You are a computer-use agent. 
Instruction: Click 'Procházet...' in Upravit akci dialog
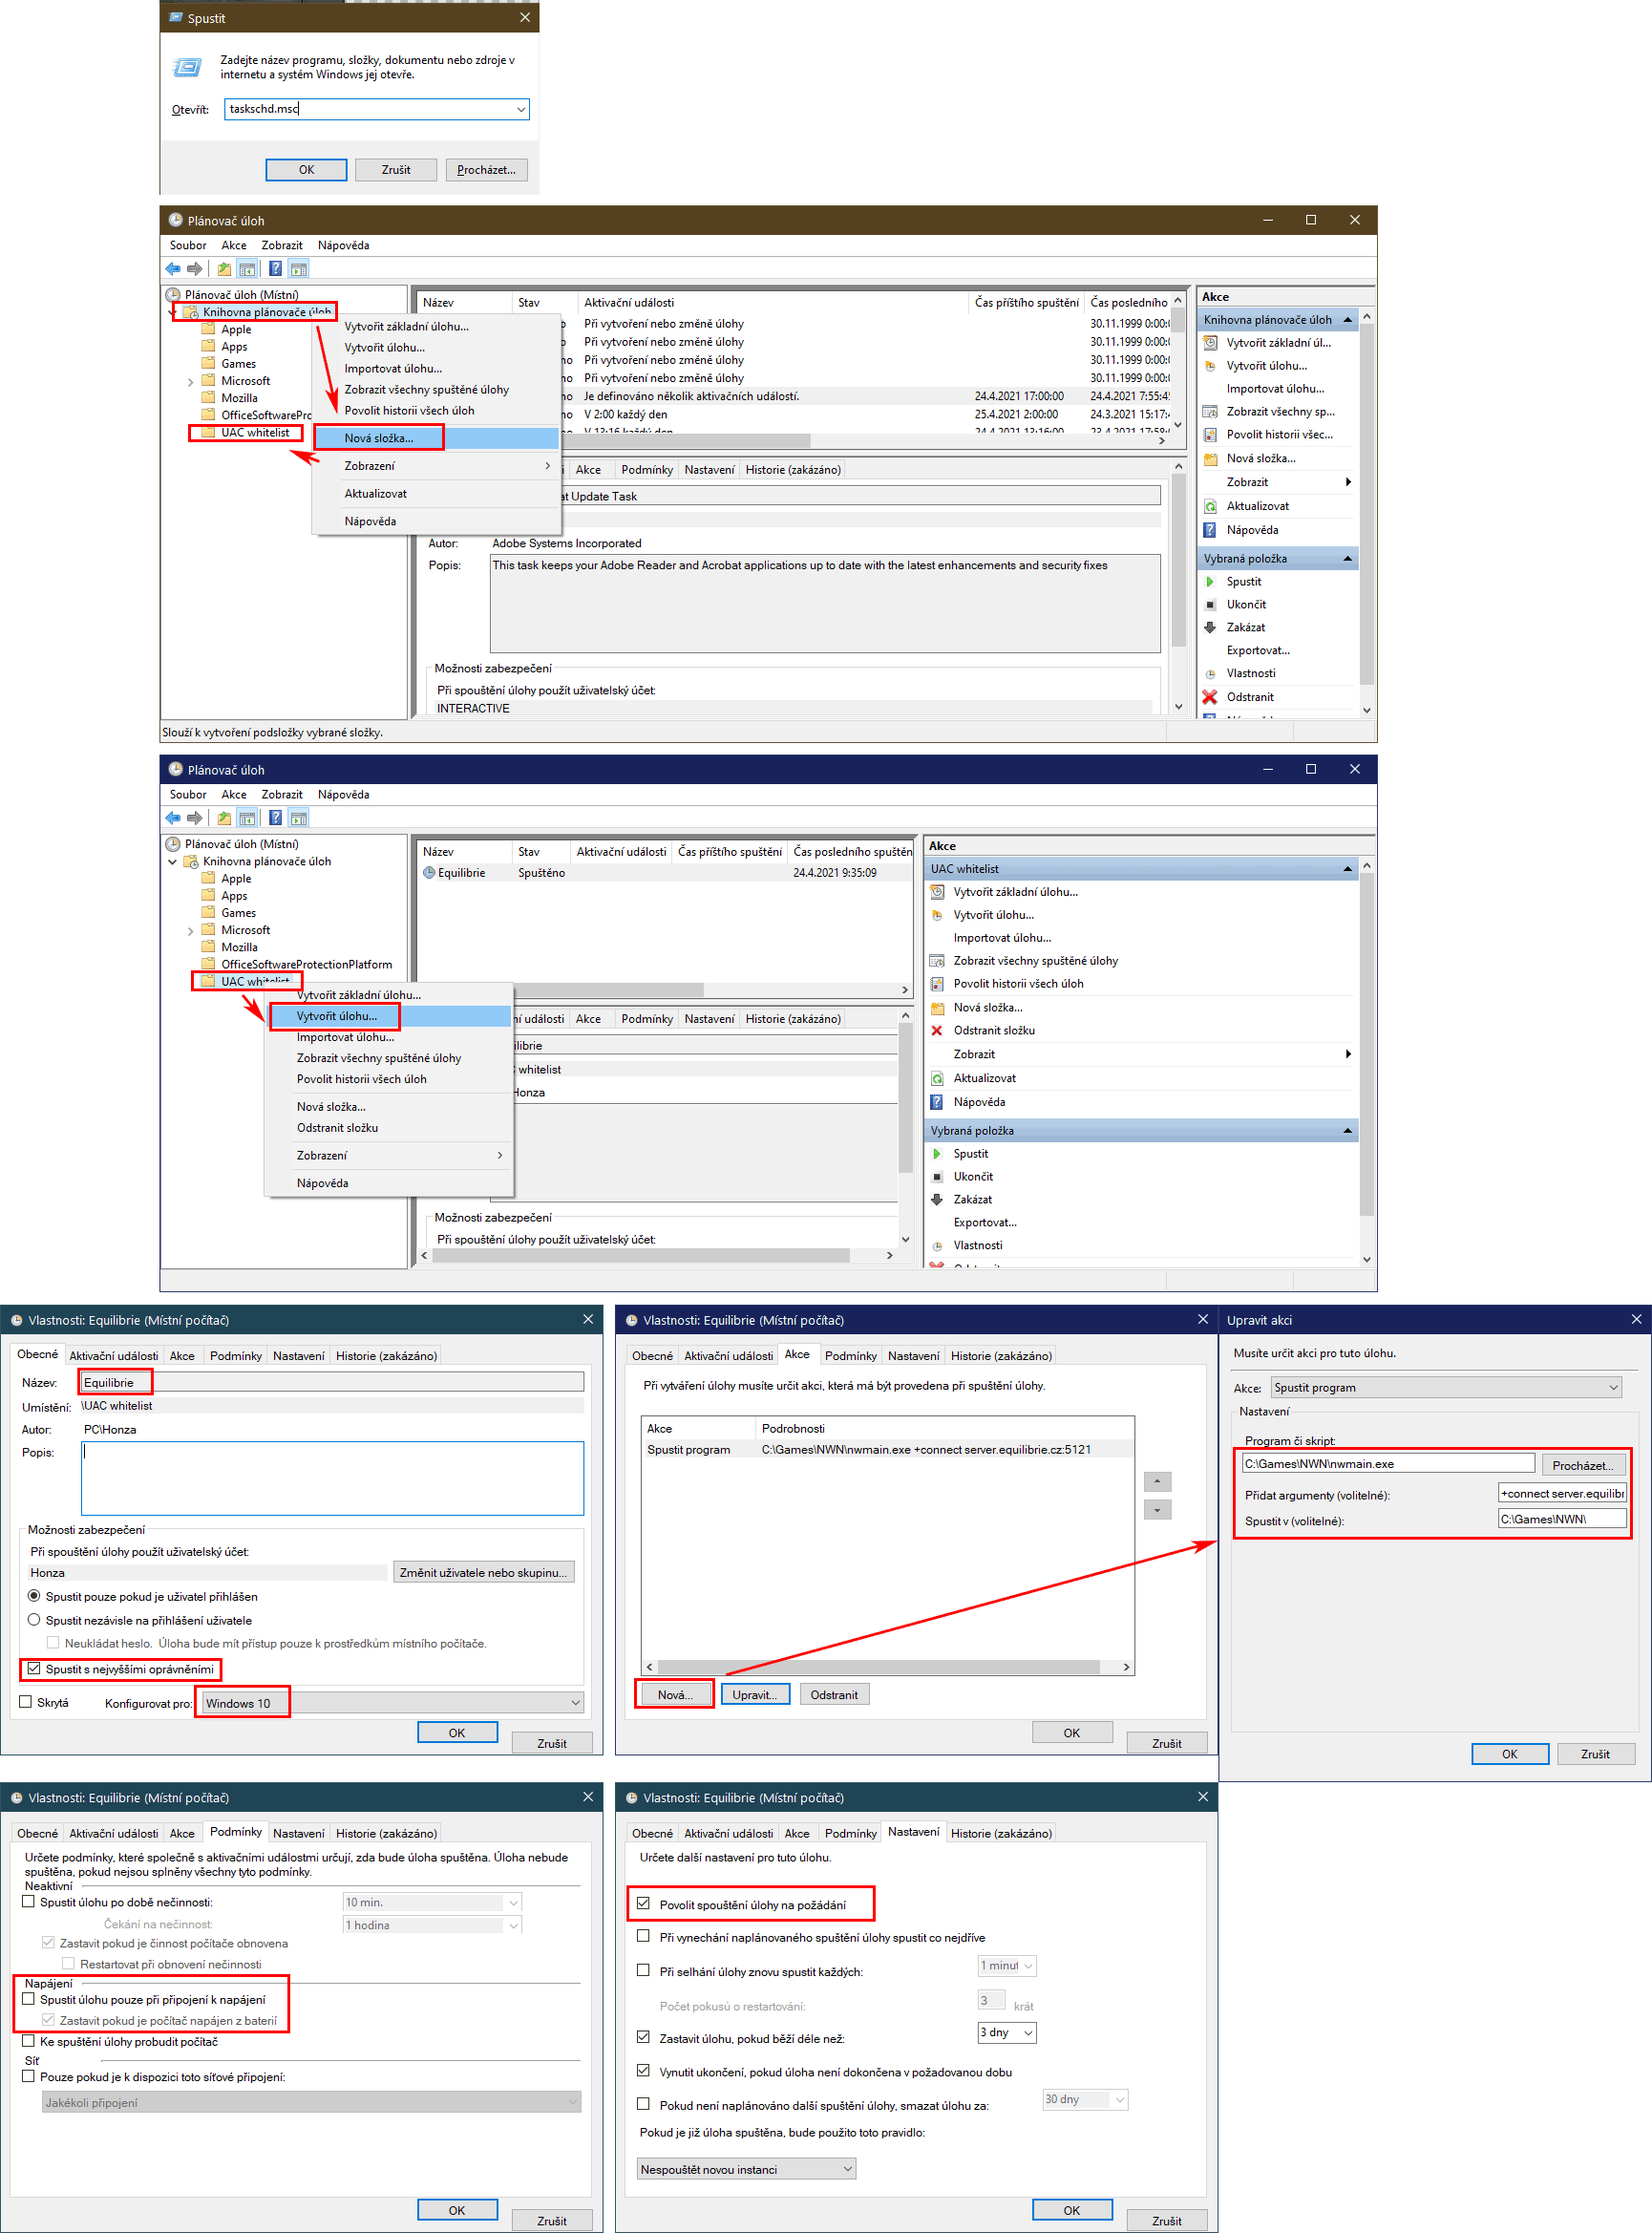(x=1582, y=1465)
